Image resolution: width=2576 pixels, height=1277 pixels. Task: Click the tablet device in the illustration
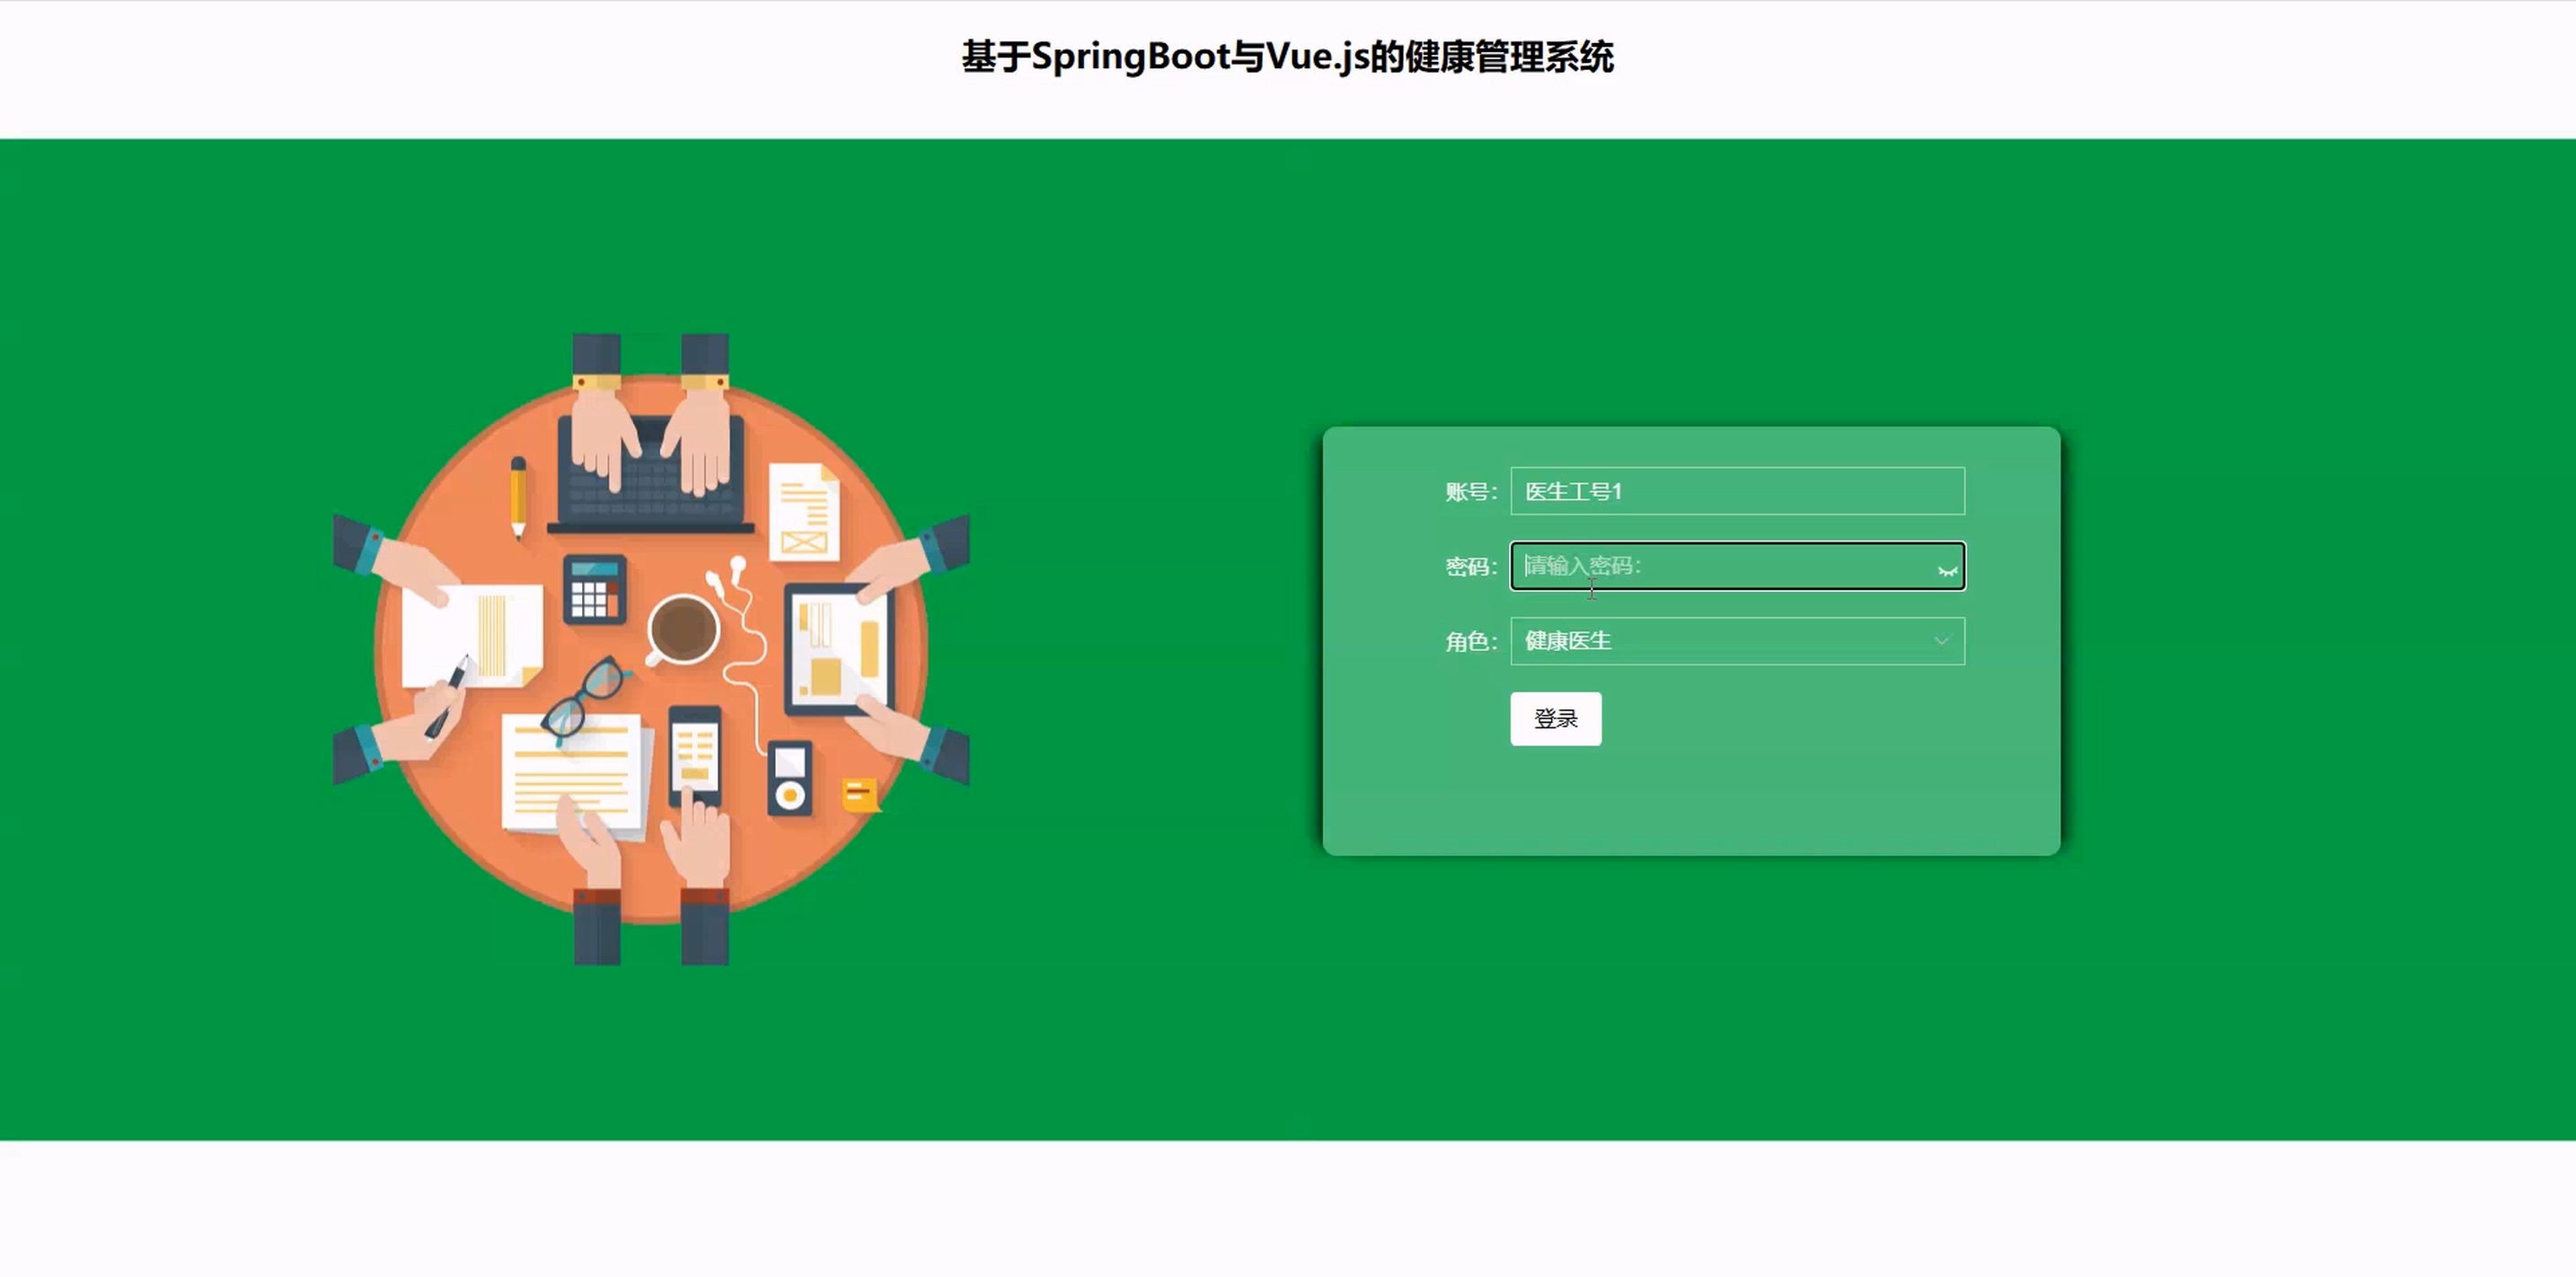838,648
